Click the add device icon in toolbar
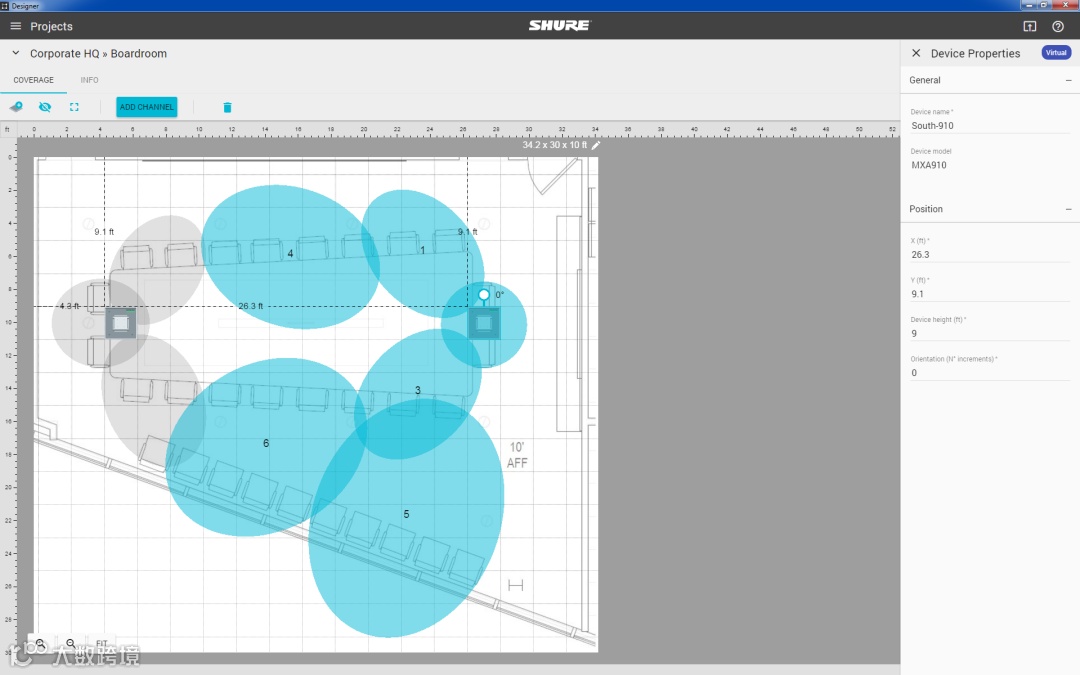1080x675 pixels. click(x=16, y=107)
